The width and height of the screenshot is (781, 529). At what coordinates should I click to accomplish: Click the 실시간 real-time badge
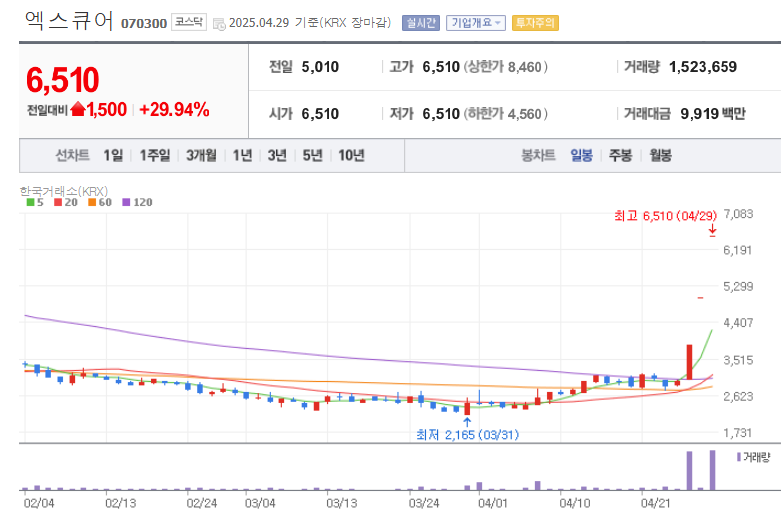(x=421, y=23)
